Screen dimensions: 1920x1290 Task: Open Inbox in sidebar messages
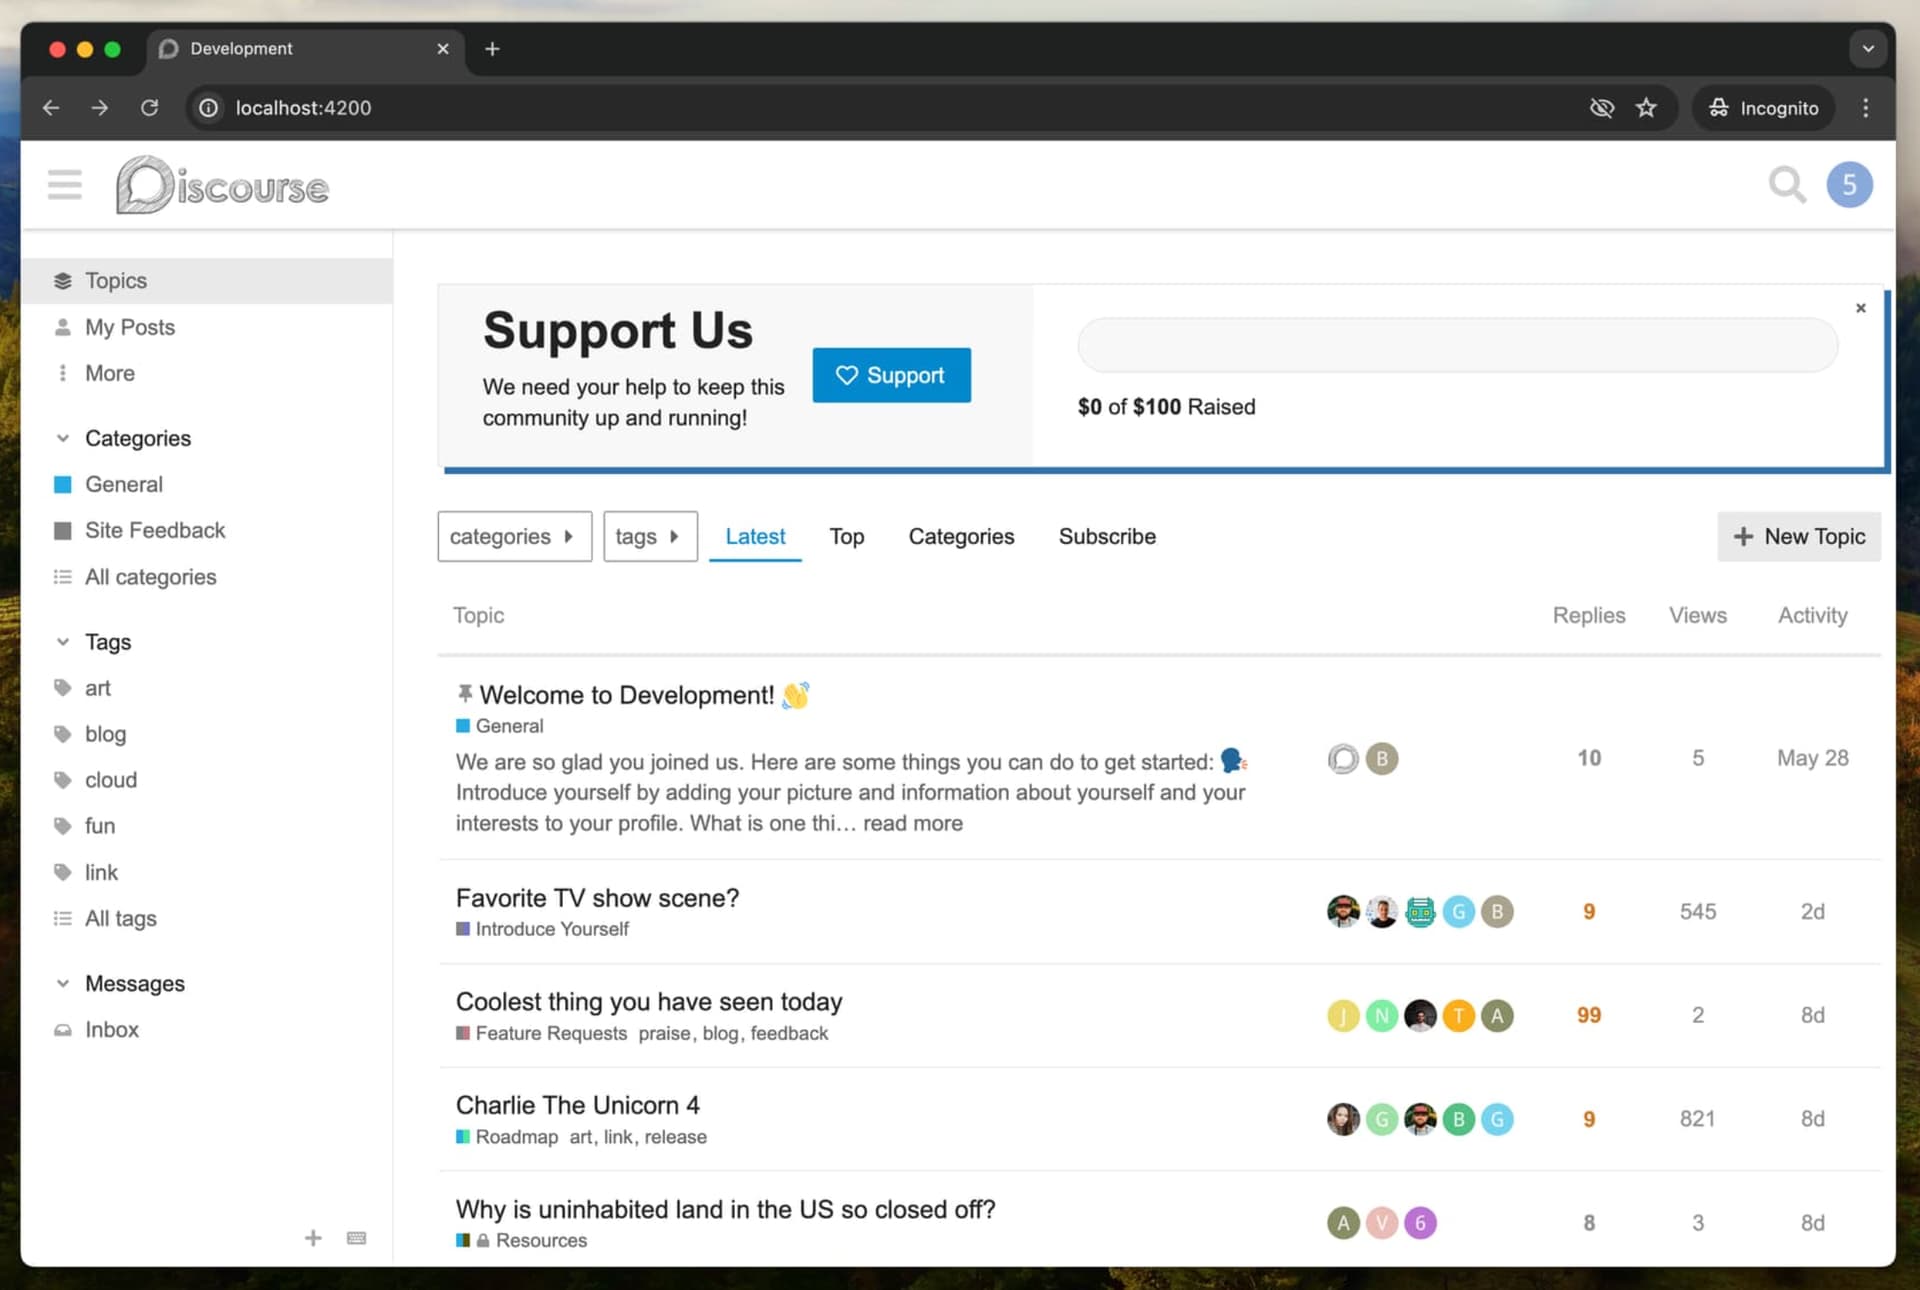(x=112, y=1029)
